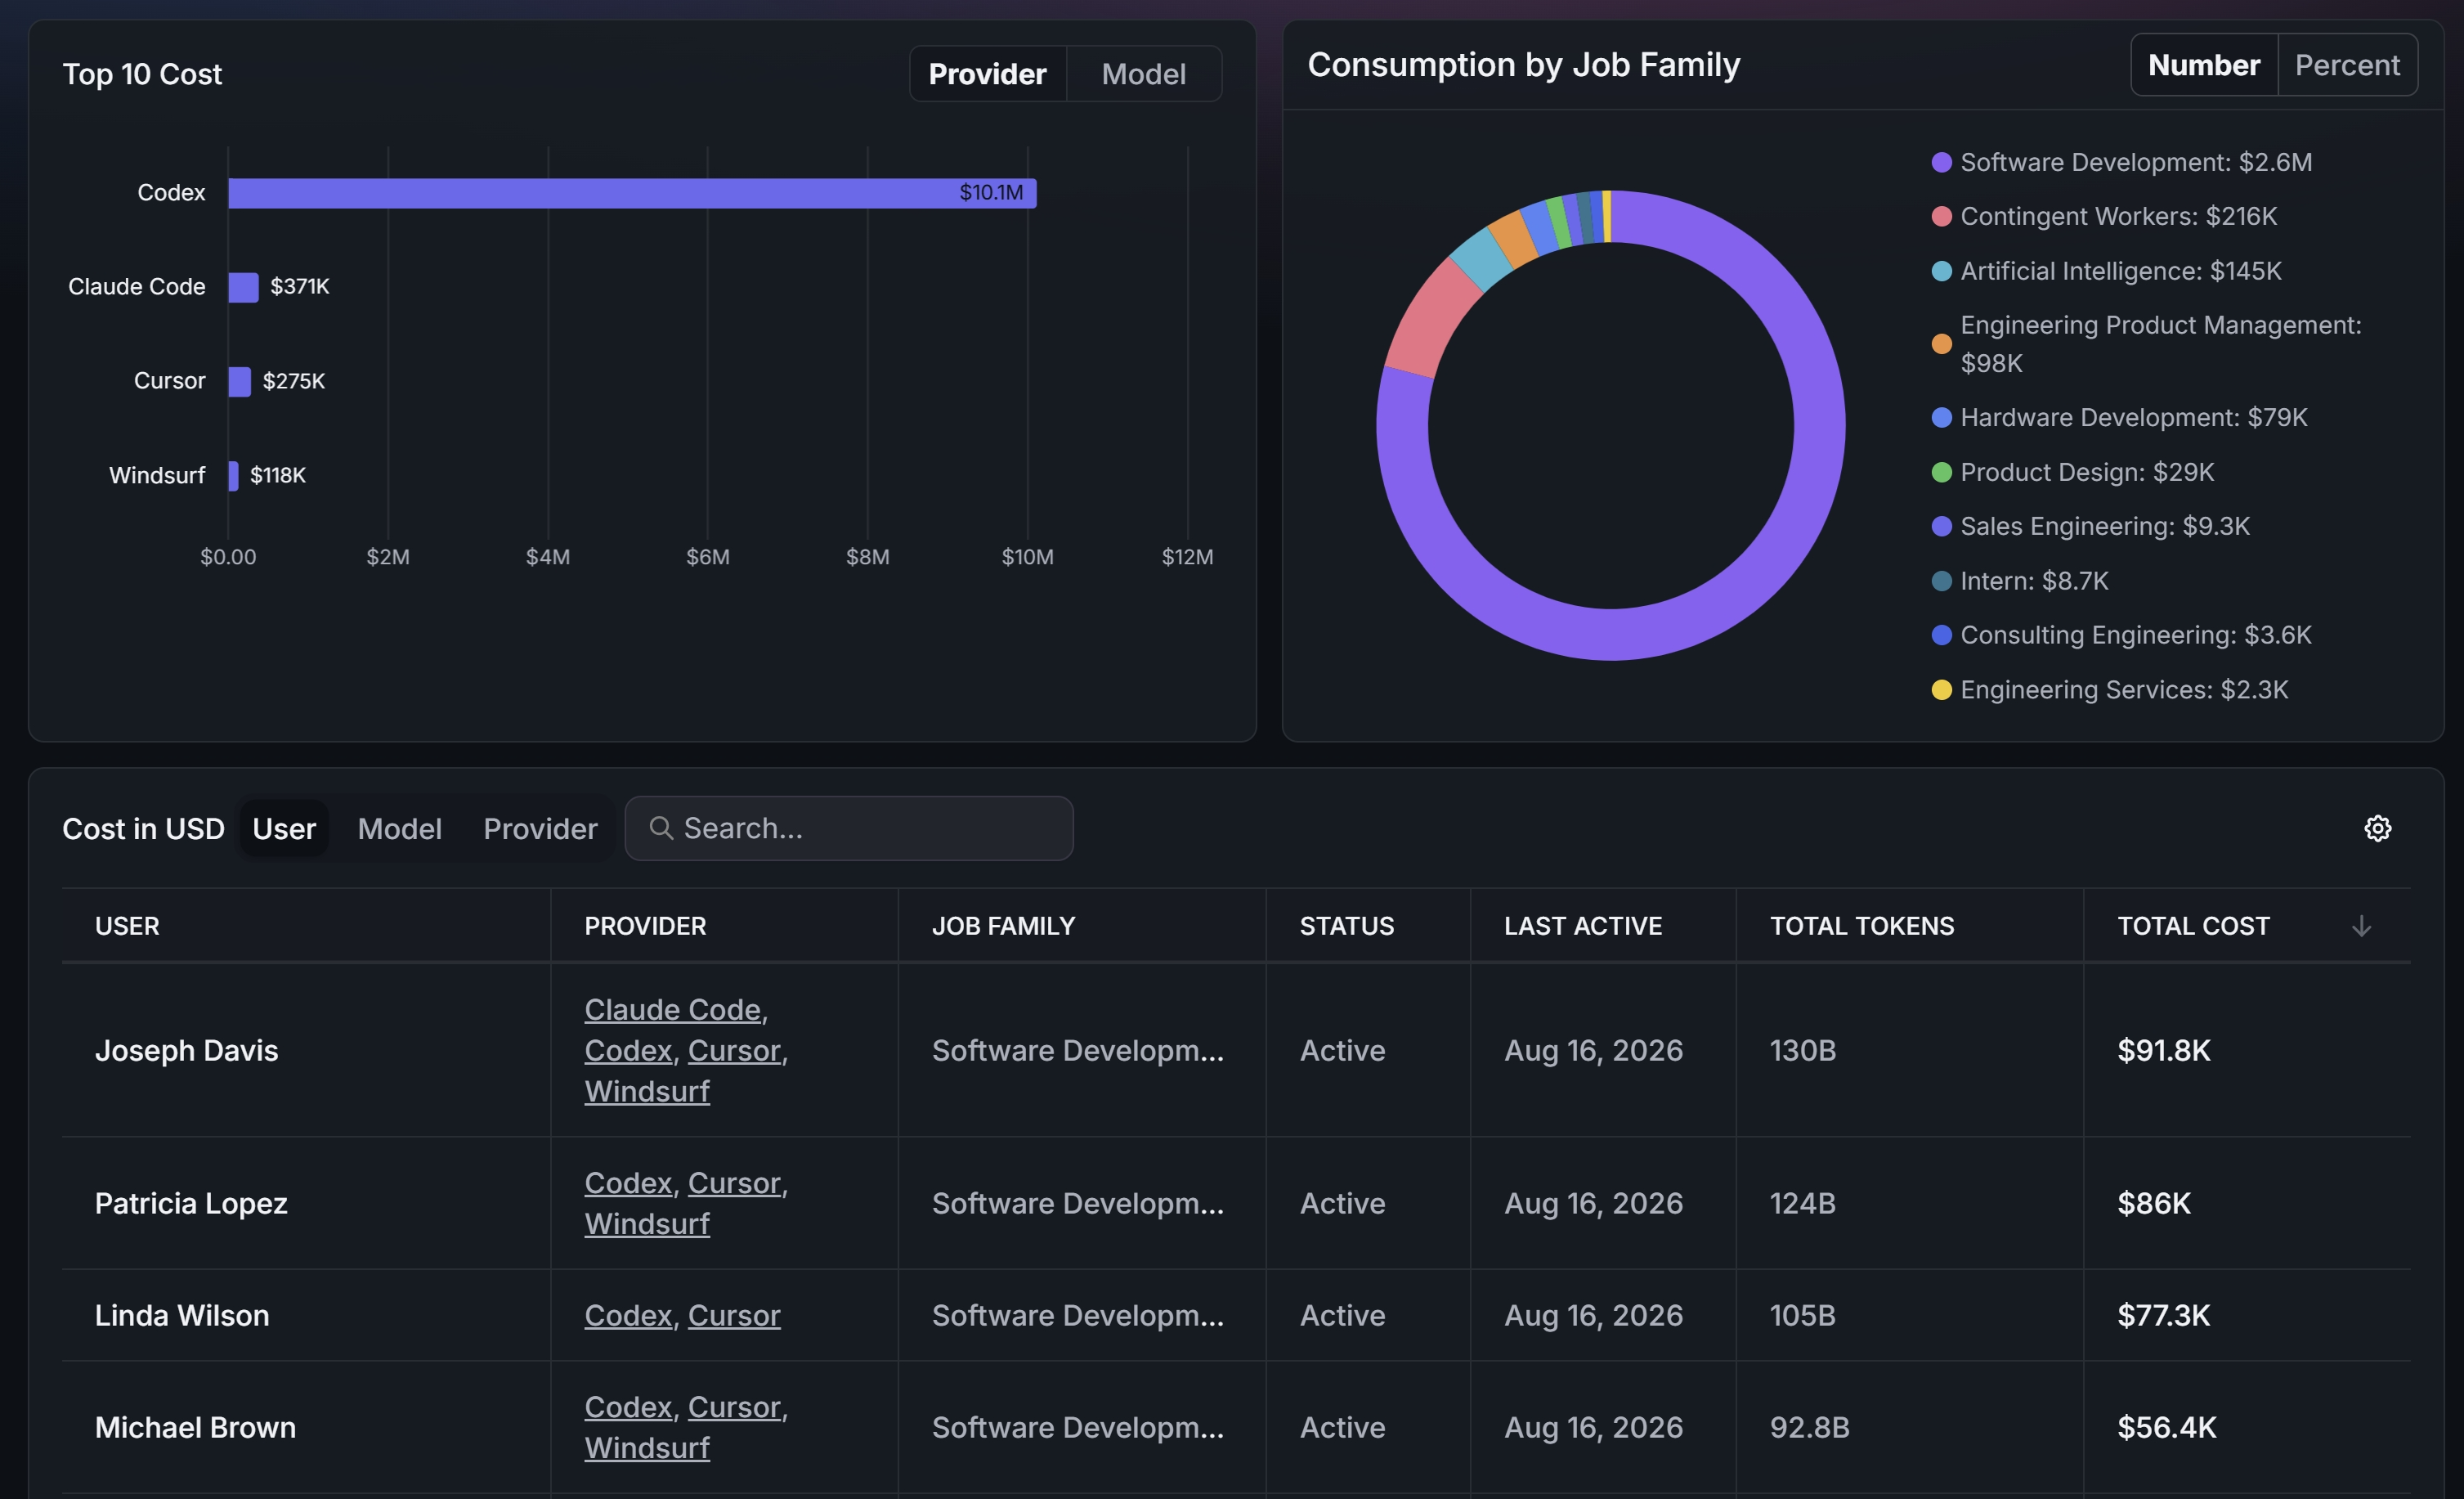Click the Windsurf cost bar in chart
This screenshot has height=1499, width=2464.
click(x=233, y=476)
